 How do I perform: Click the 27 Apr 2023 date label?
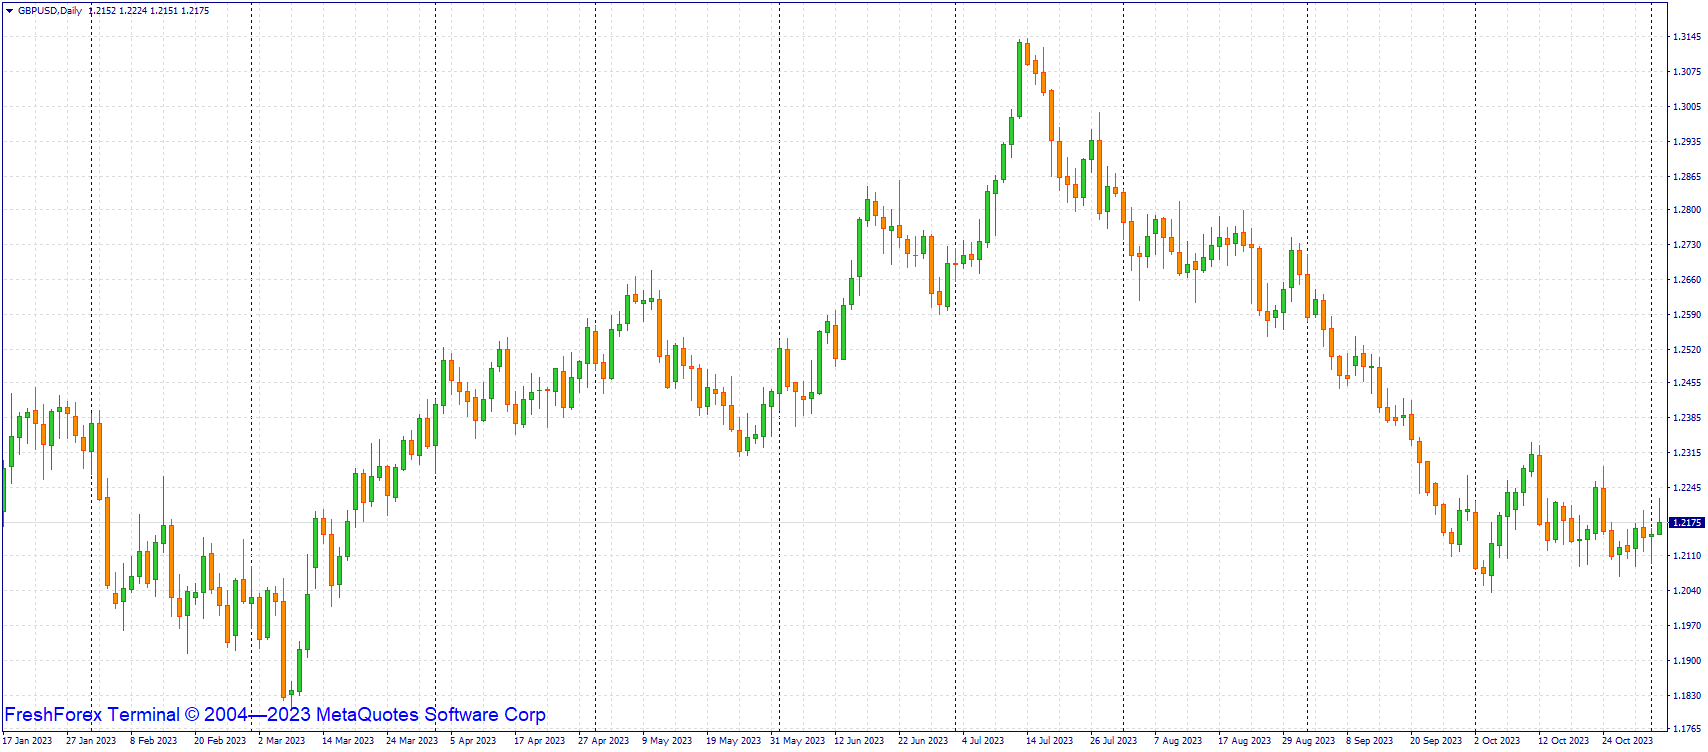tap(603, 741)
